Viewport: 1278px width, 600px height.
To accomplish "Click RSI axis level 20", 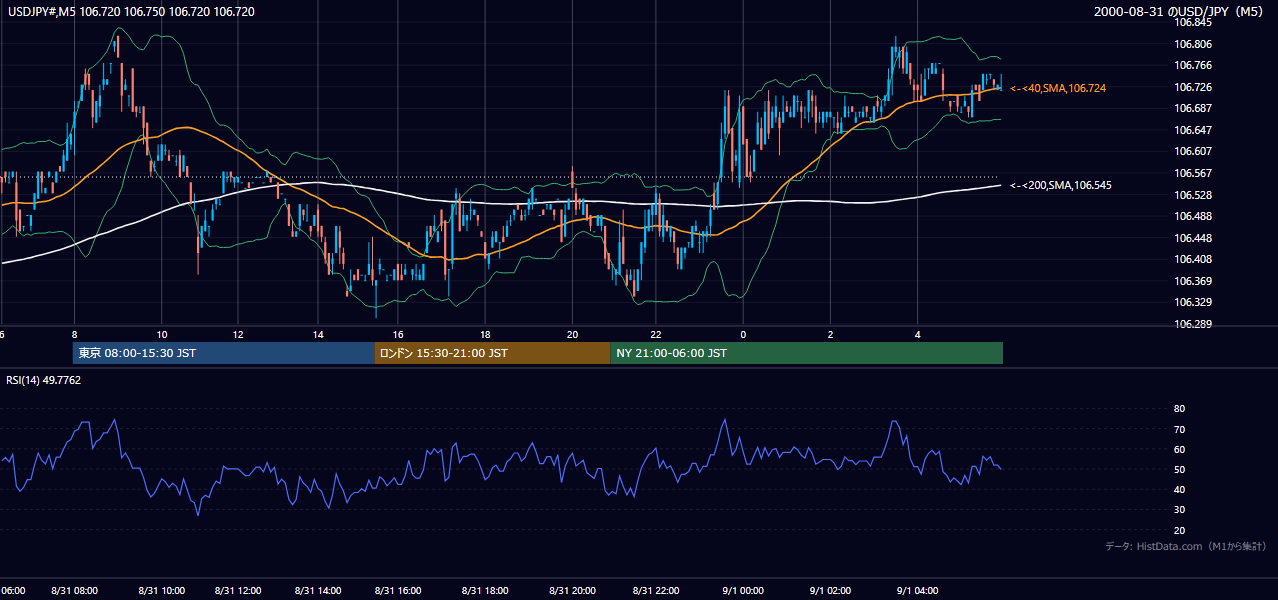I will [x=1180, y=530].
